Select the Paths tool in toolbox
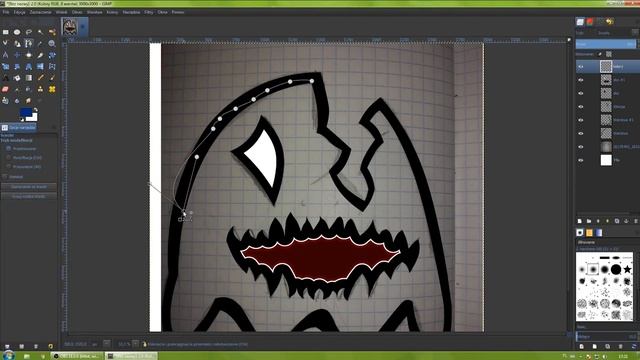Screen dimensions: 640x360 pos(29,43)
